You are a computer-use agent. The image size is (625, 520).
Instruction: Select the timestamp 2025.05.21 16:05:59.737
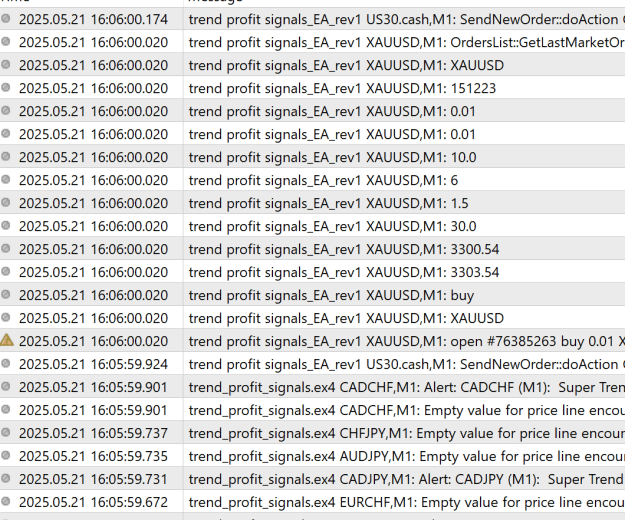tap(93, 434)
